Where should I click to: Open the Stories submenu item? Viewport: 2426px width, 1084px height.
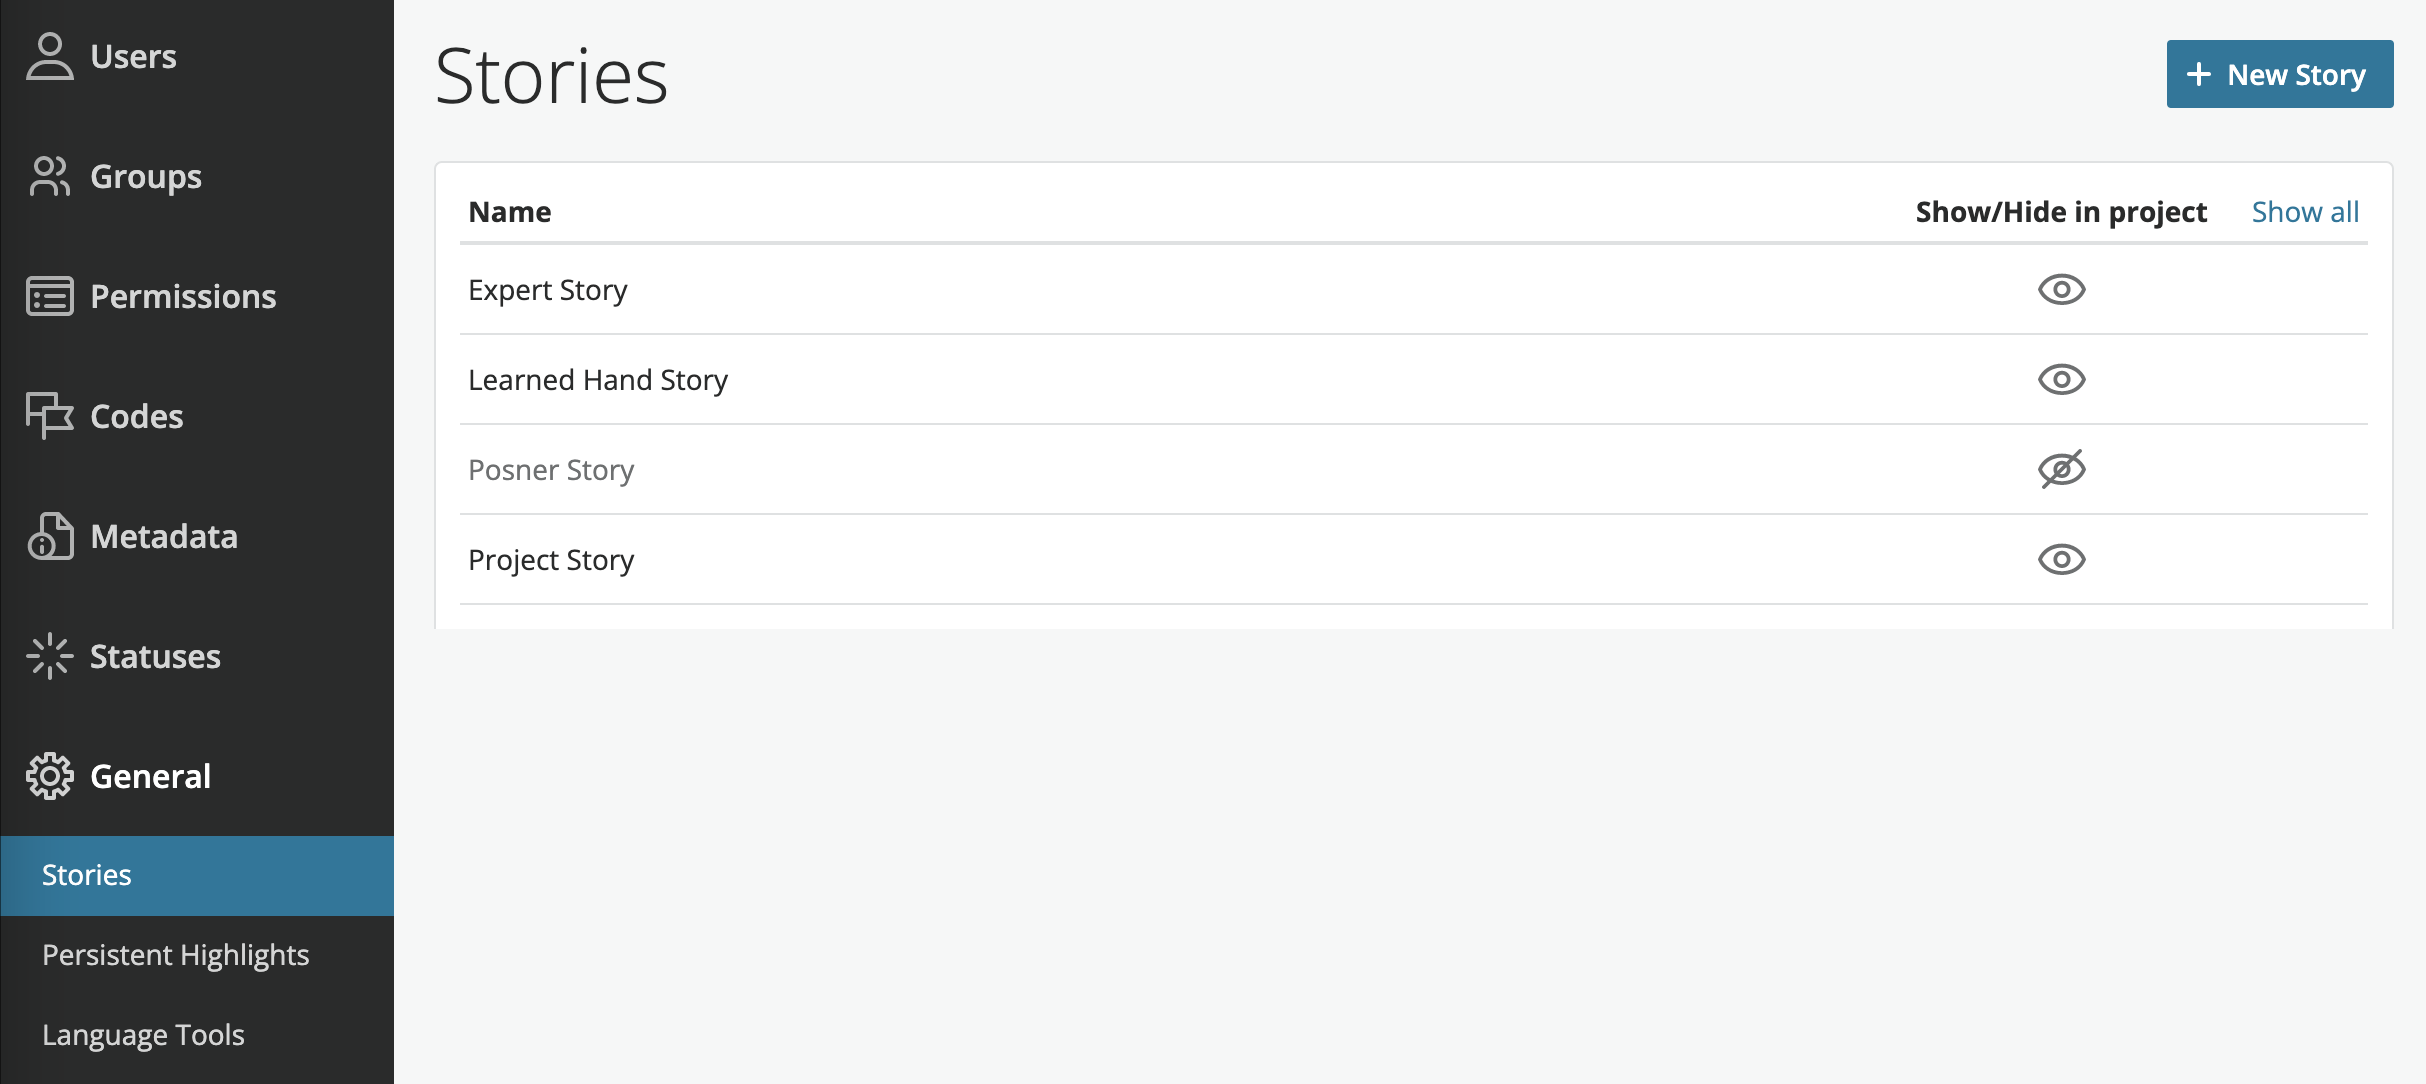click(197, 875)
